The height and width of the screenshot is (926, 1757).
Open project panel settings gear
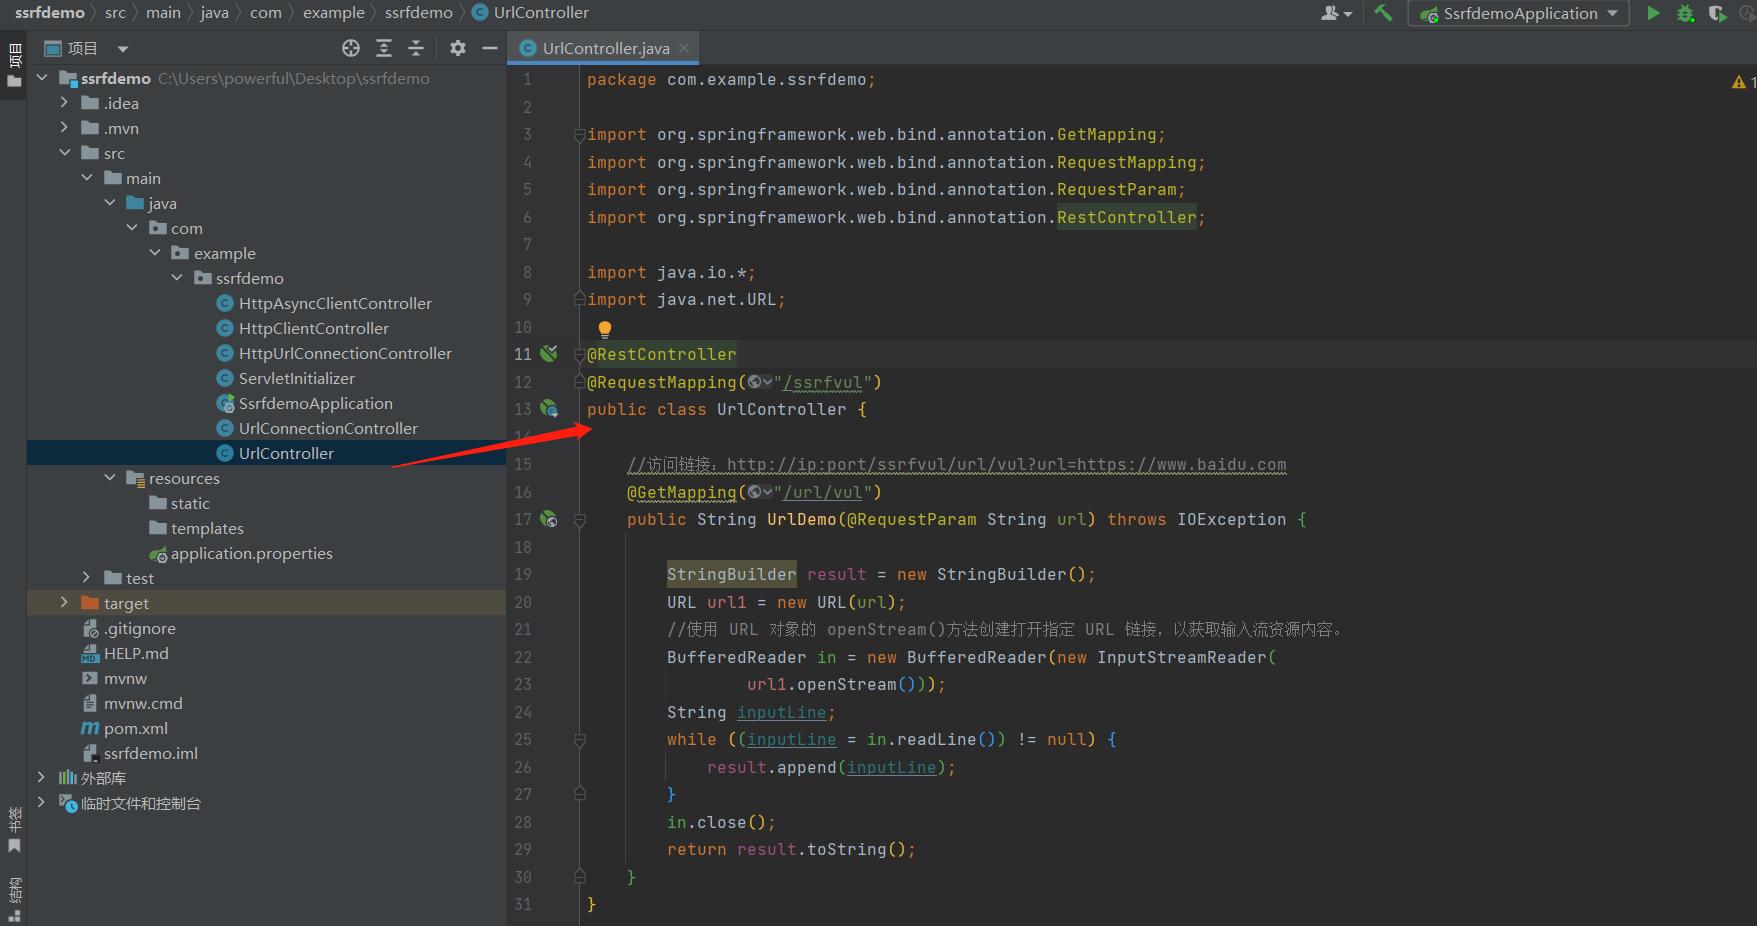point(458,48)
